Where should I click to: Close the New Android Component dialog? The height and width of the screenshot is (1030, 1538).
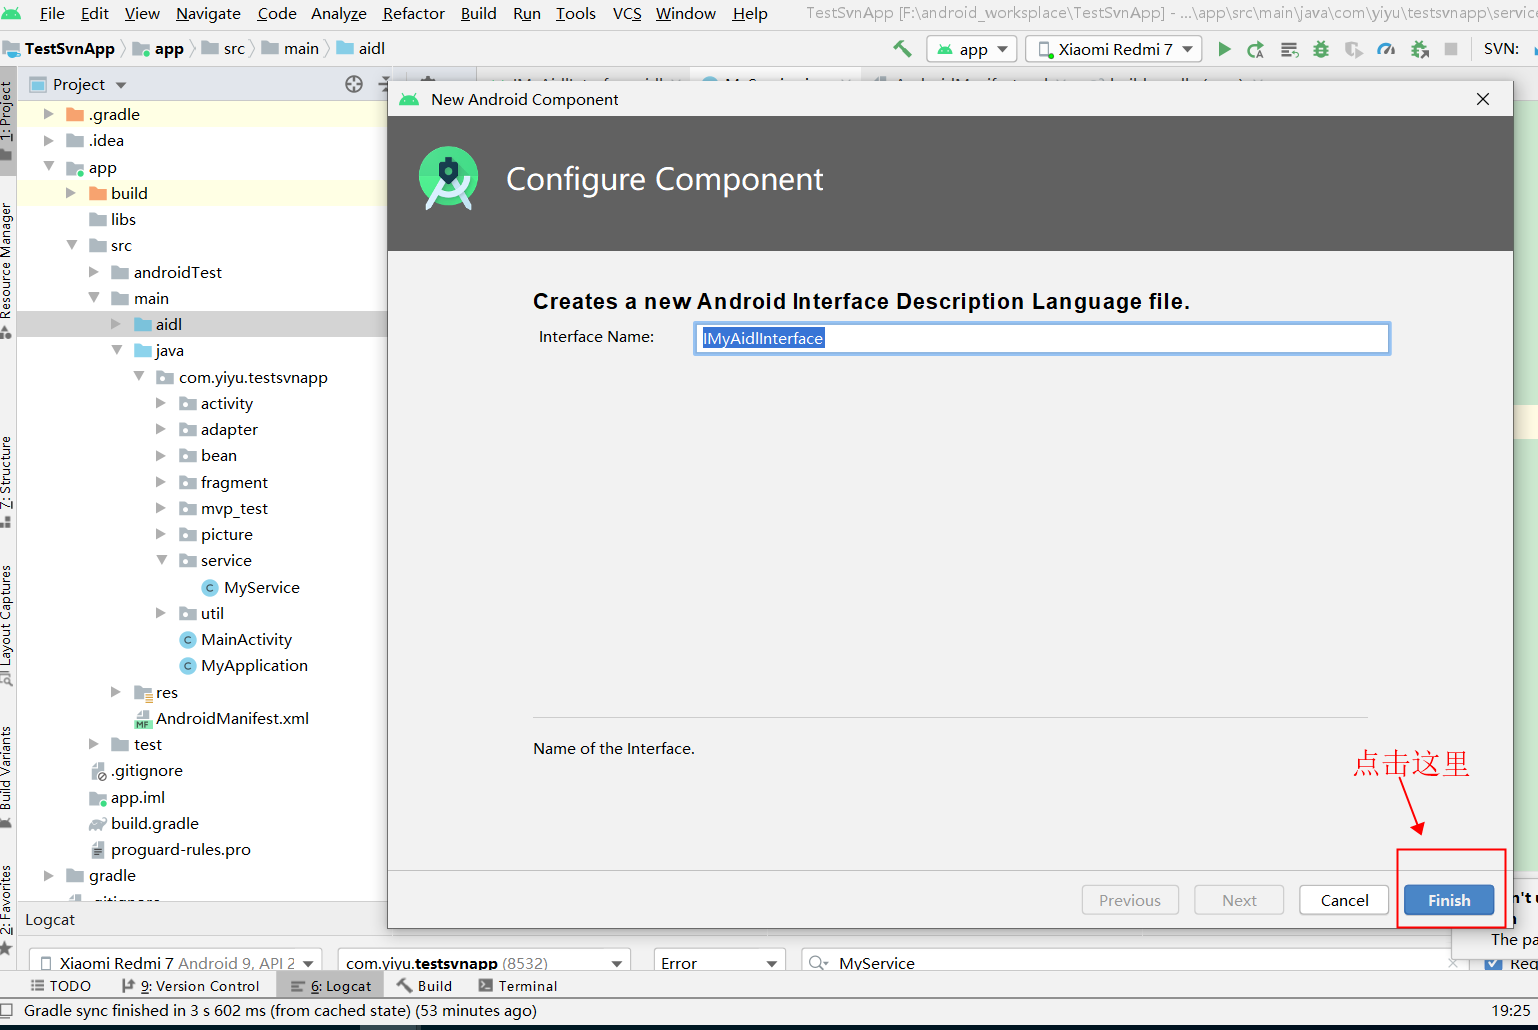[1483, 99]
